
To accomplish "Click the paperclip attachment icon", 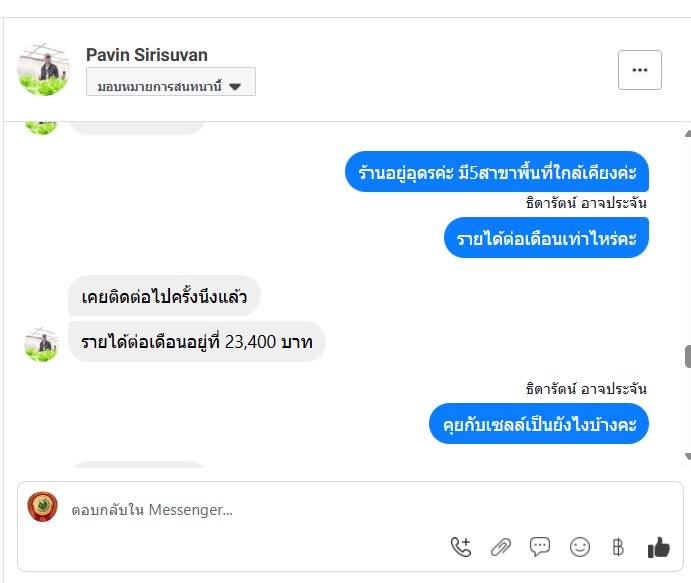I will click(501, 547).
